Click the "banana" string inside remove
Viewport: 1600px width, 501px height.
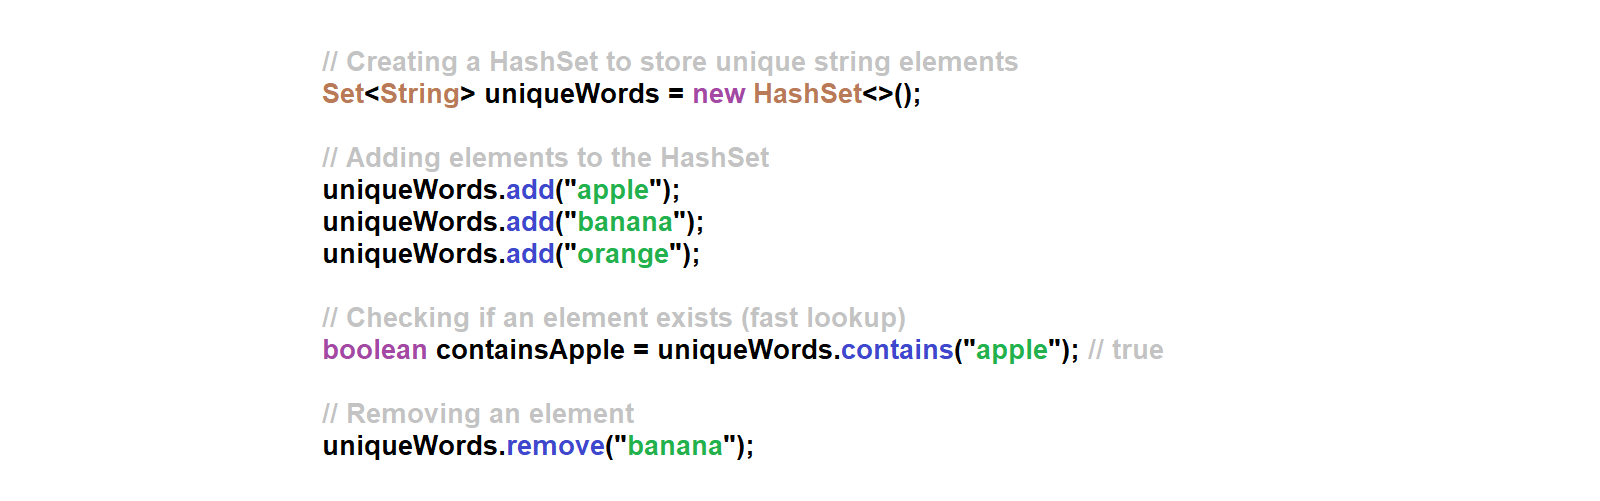tap(675, 446)
